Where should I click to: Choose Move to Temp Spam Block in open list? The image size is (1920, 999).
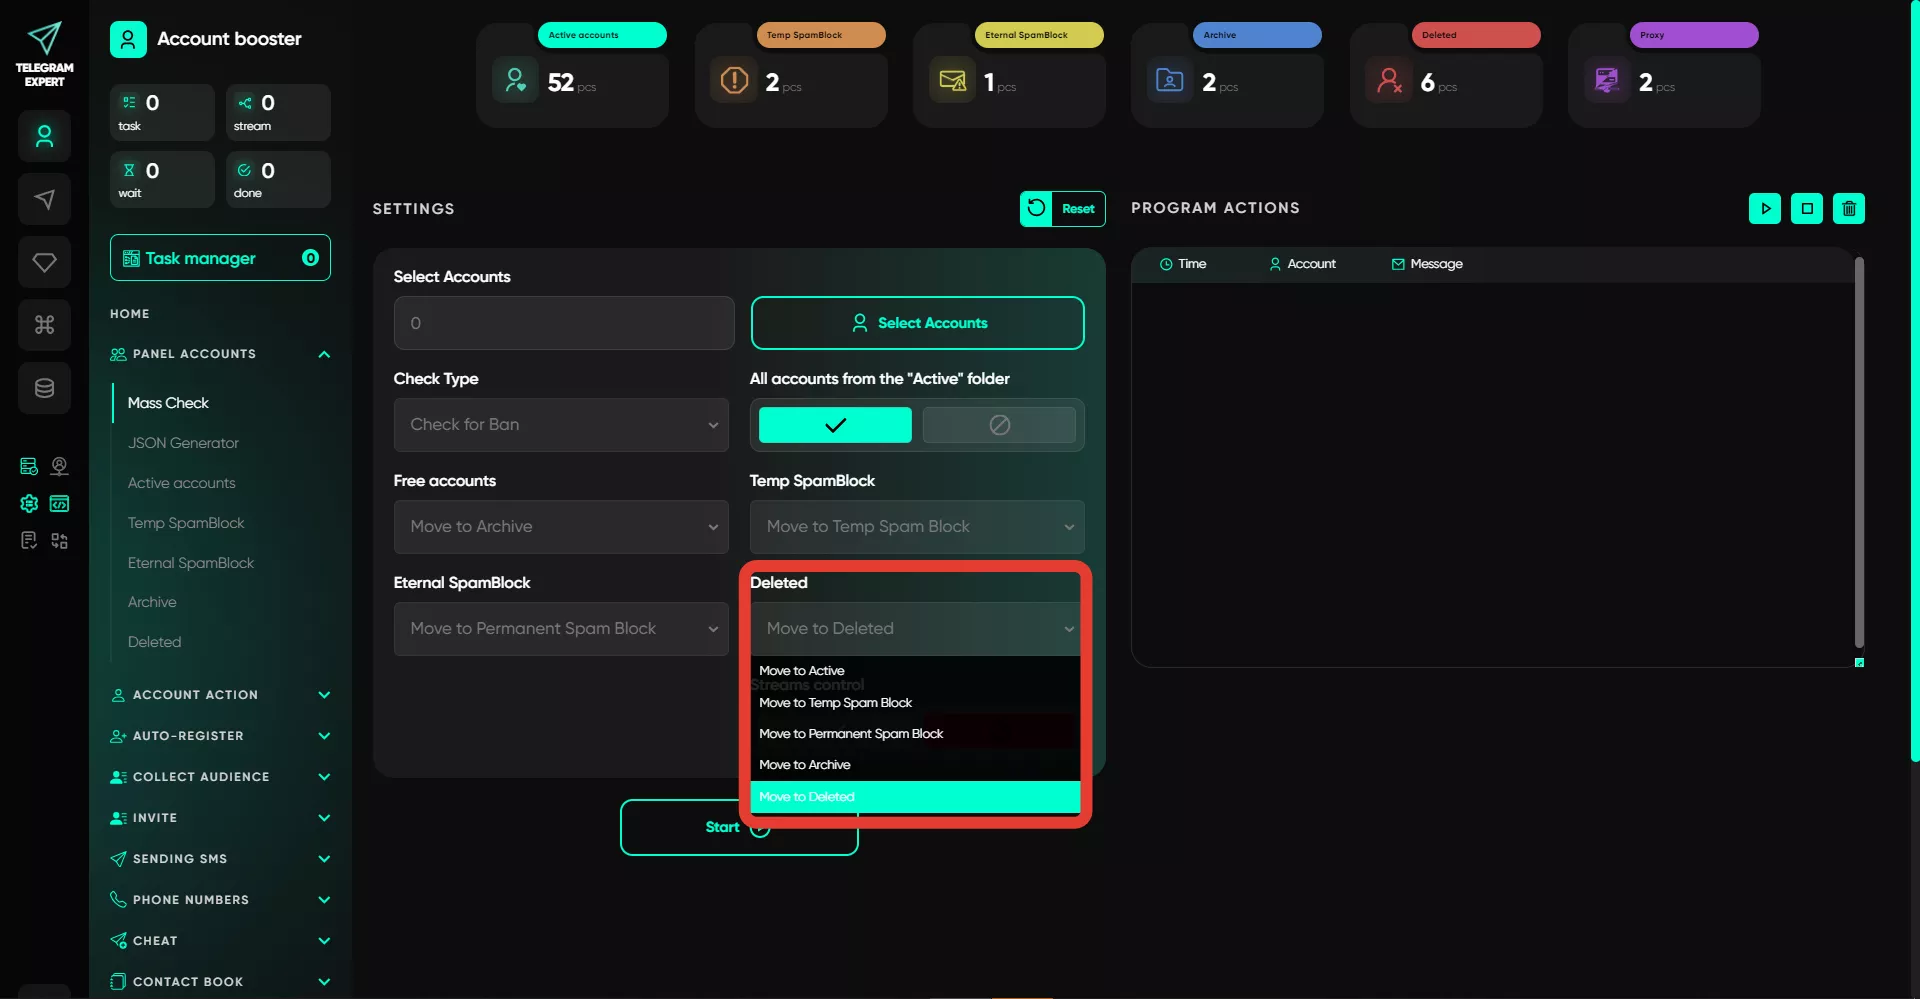point(915,703)
